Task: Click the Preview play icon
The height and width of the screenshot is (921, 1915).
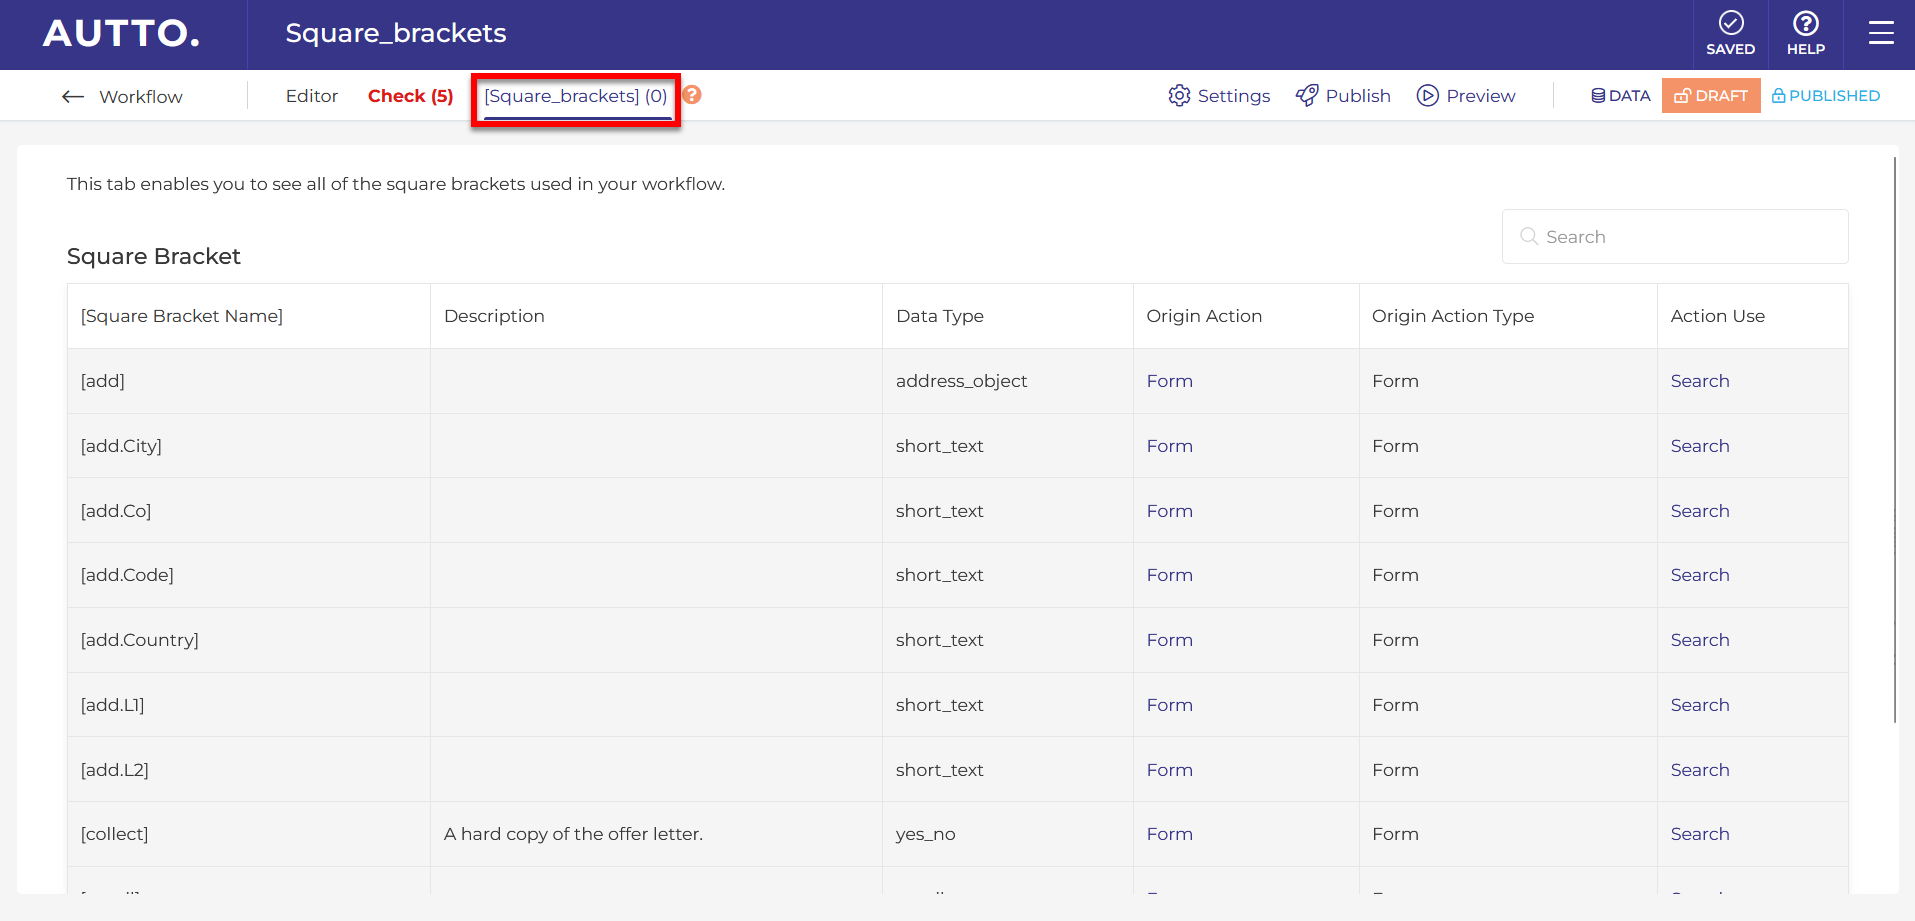Action: click(1427, 96)
